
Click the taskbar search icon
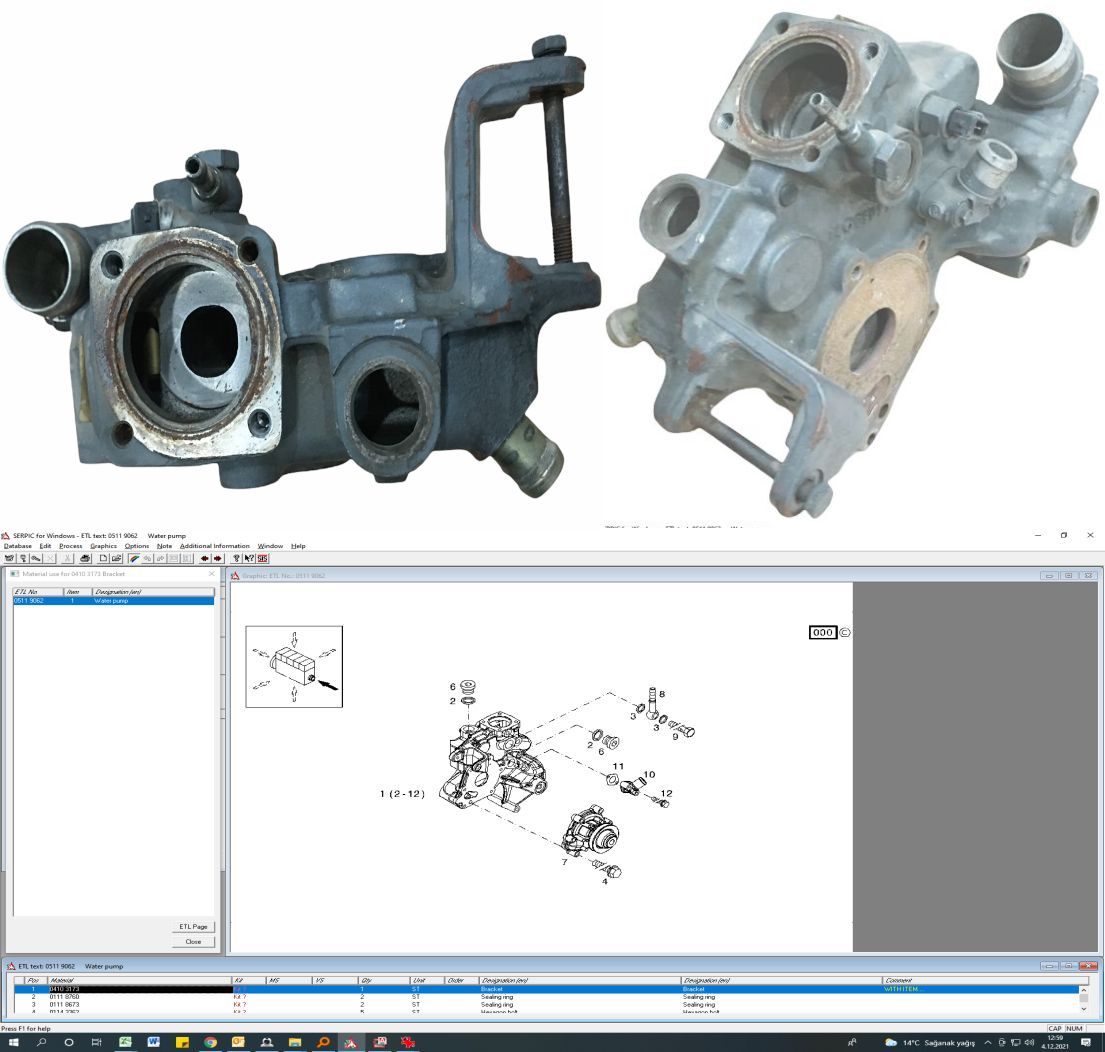(41, 1042)
